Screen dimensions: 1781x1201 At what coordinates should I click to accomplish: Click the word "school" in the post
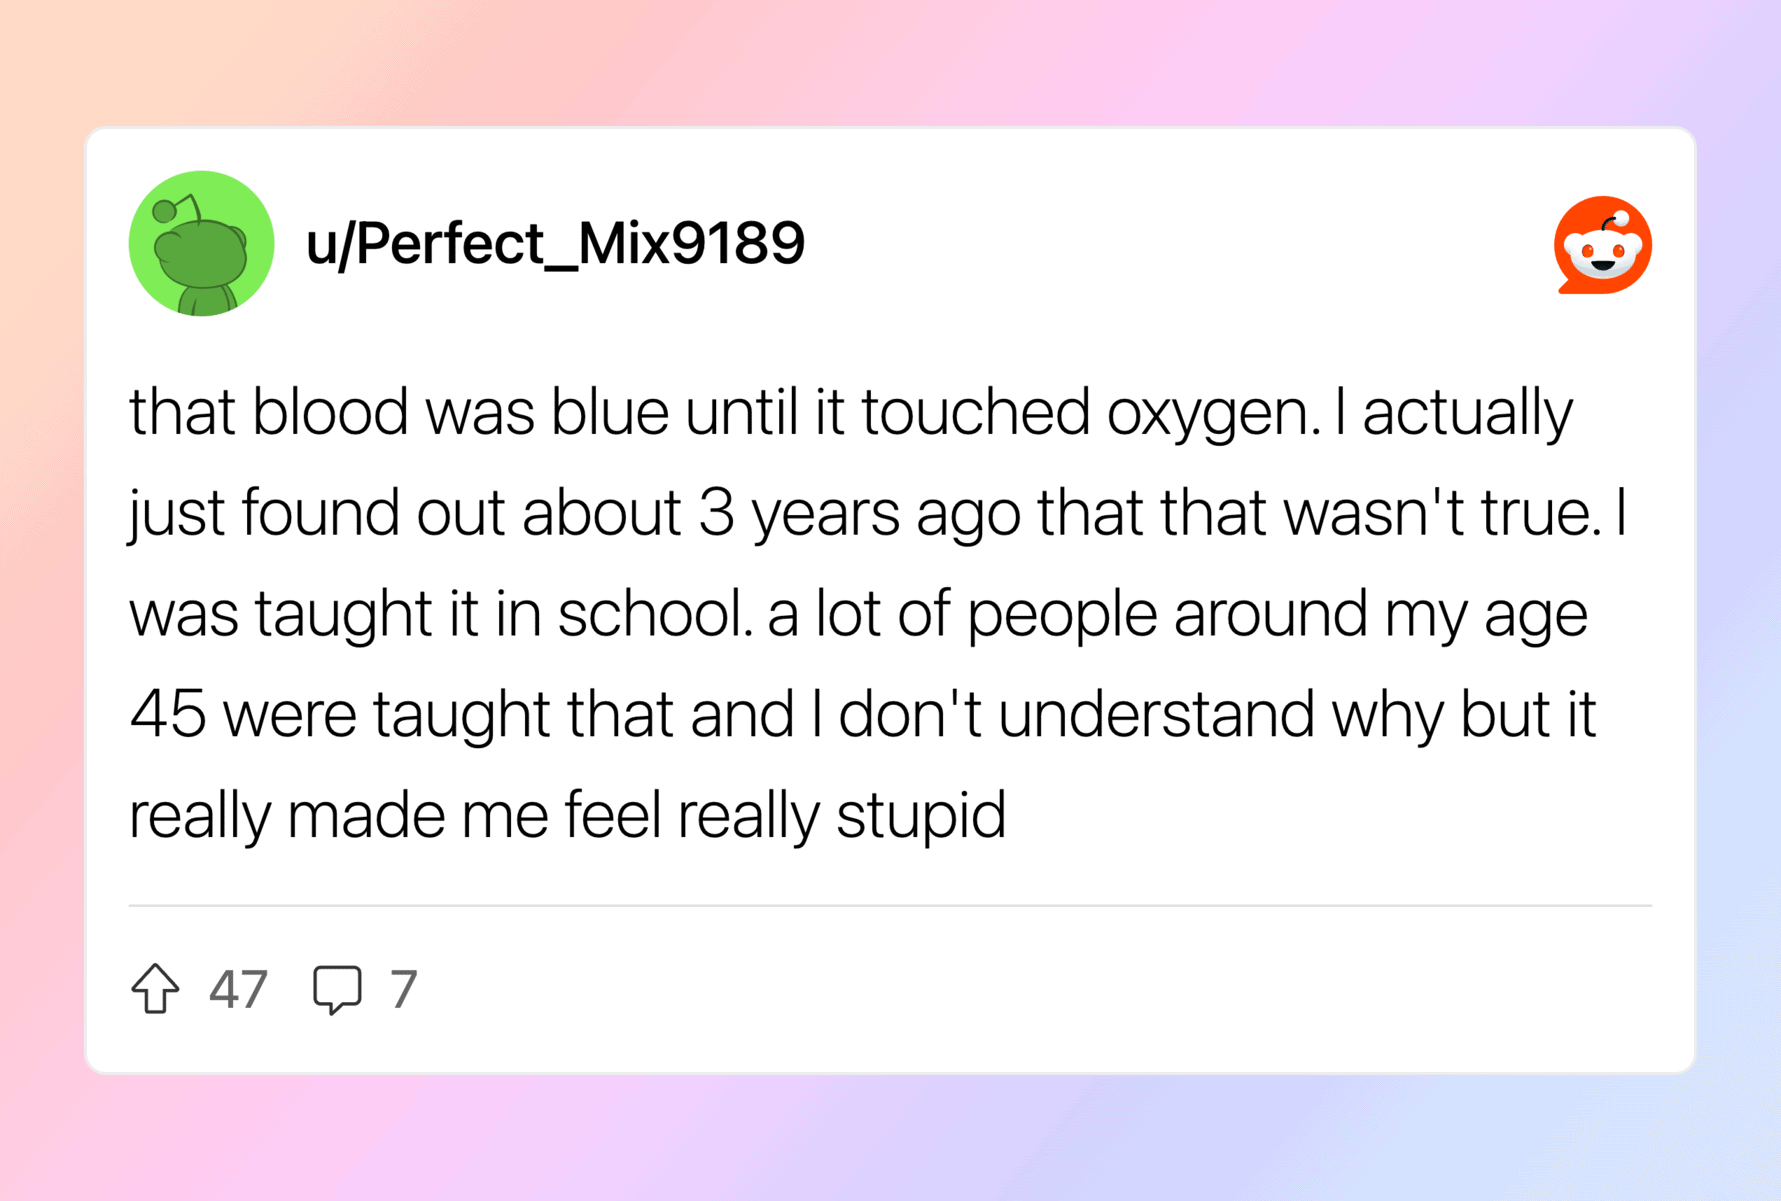click(651, 613)
